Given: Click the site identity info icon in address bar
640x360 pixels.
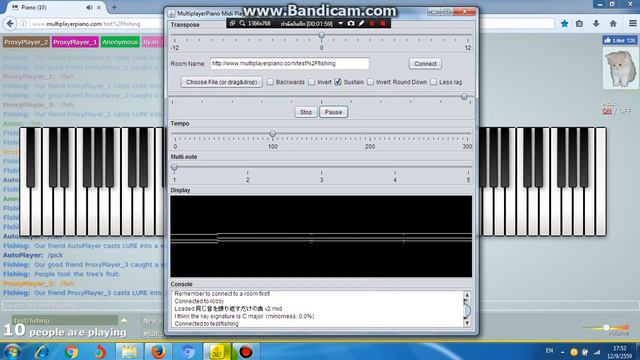Looking at the screenshot, I should click(24, 24).
